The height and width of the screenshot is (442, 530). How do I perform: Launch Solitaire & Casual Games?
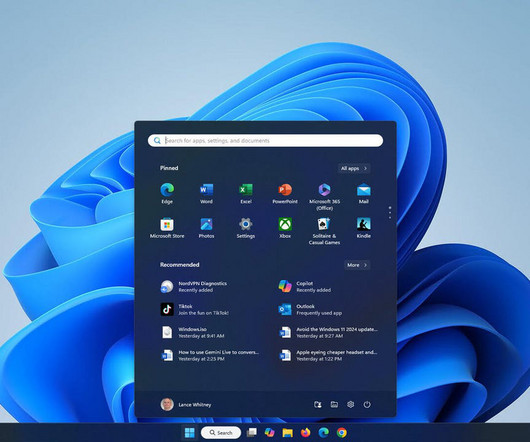click(x=324, y=231)
